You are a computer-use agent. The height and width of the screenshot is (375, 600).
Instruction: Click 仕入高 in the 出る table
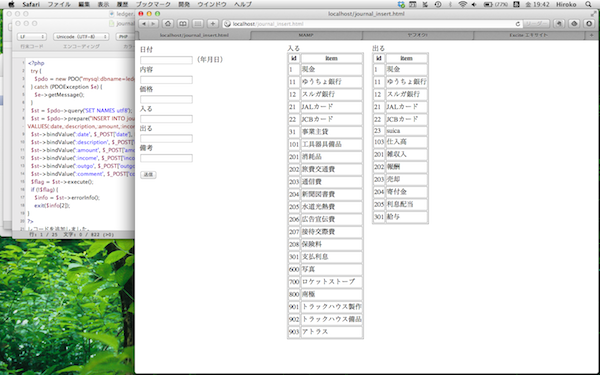point(406,142)
